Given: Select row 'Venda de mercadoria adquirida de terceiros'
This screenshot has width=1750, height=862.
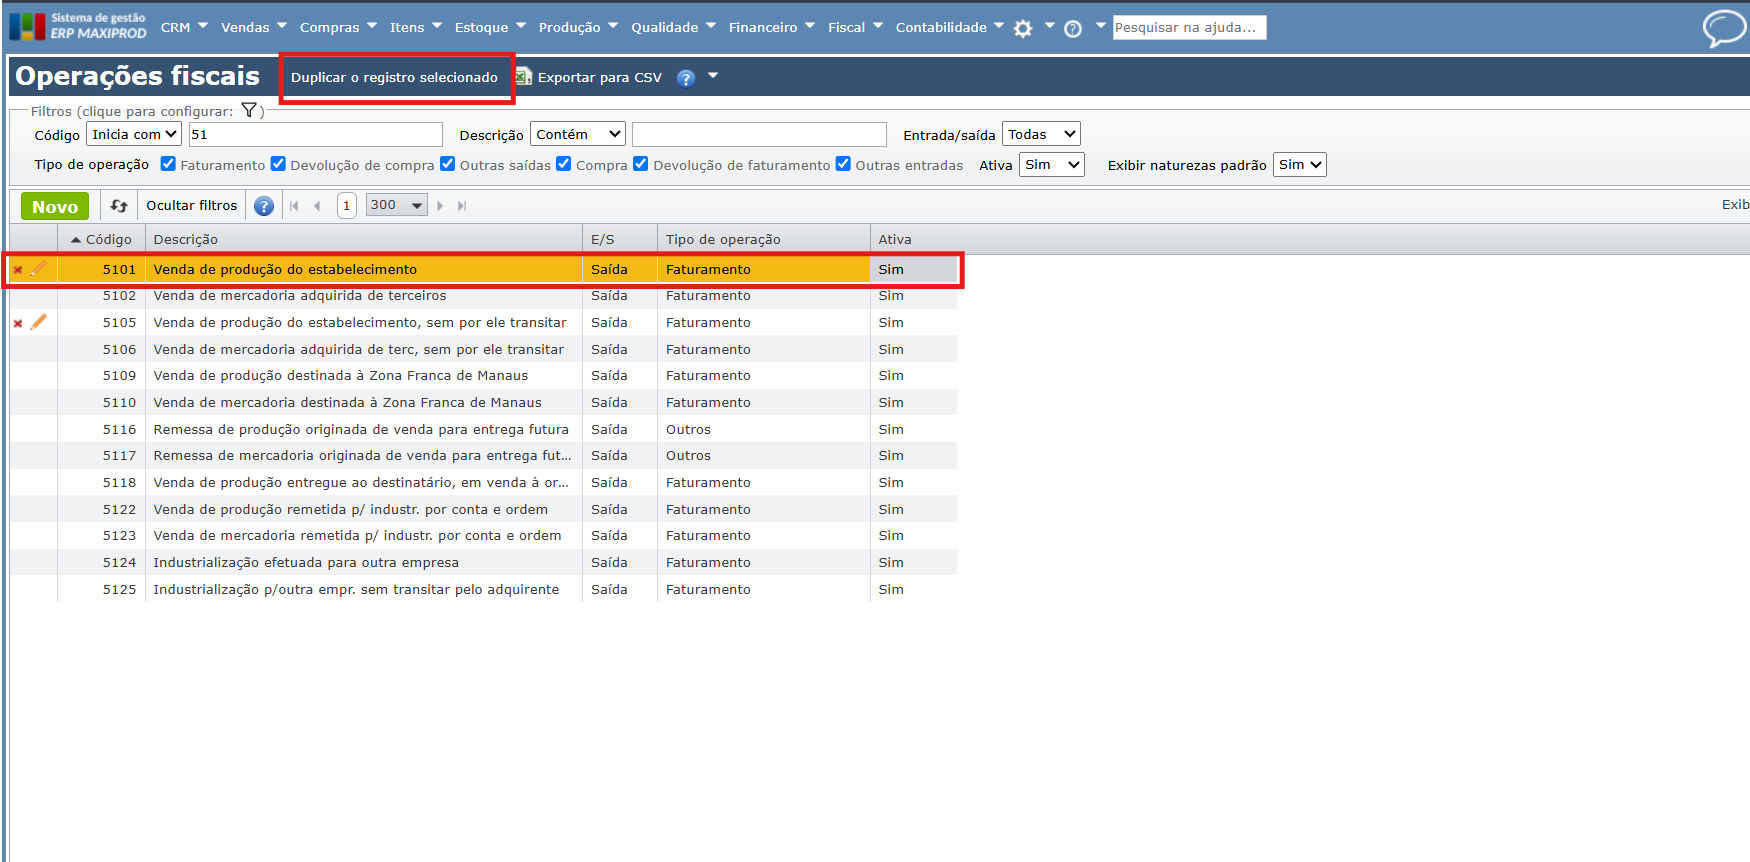Looking at the screenshot, I should (x=483, y=296).
